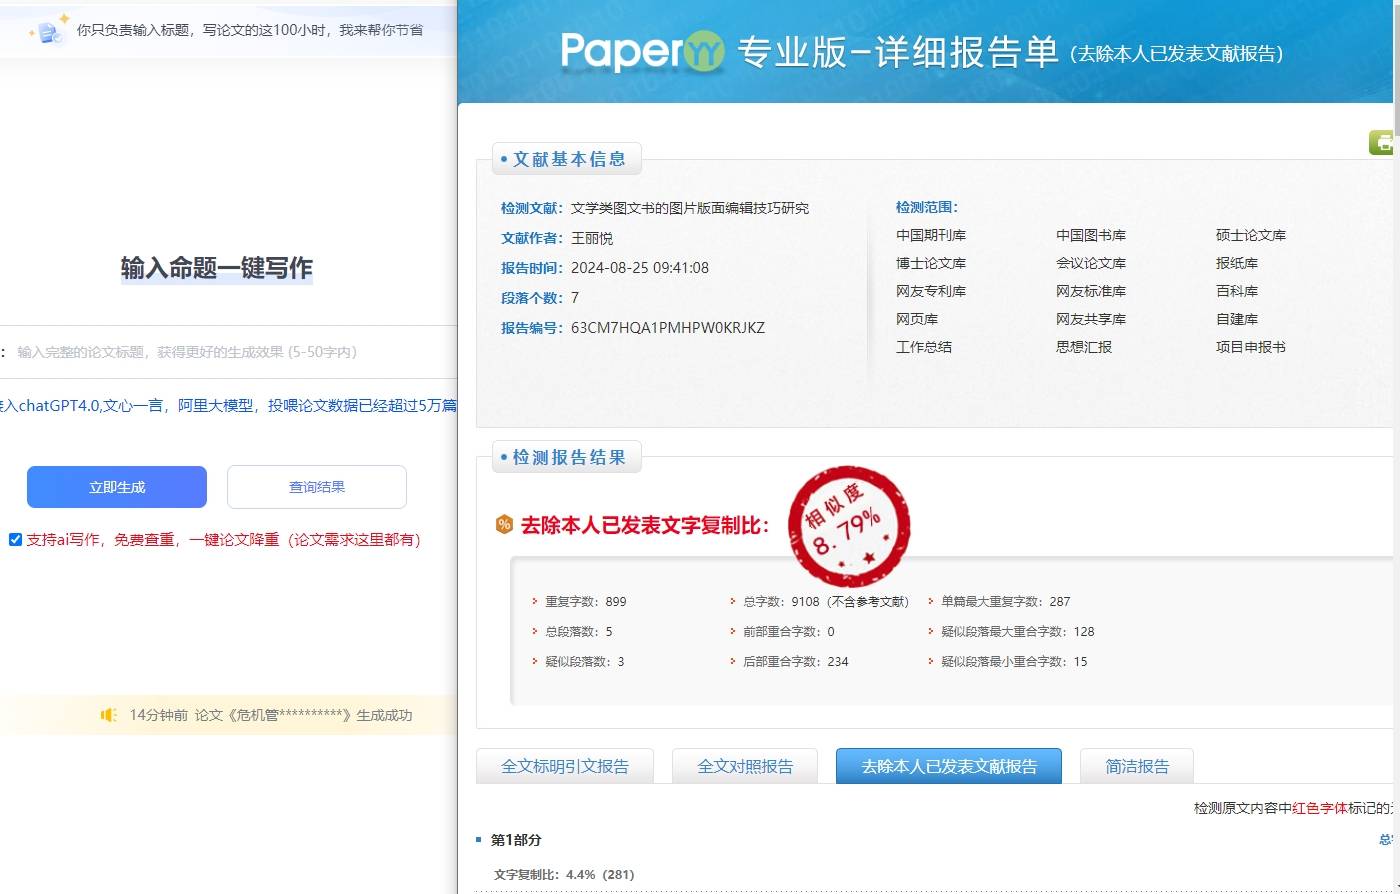
Task: Select the 去除本人已发表文献报告 tab
Action: point(949,767)
